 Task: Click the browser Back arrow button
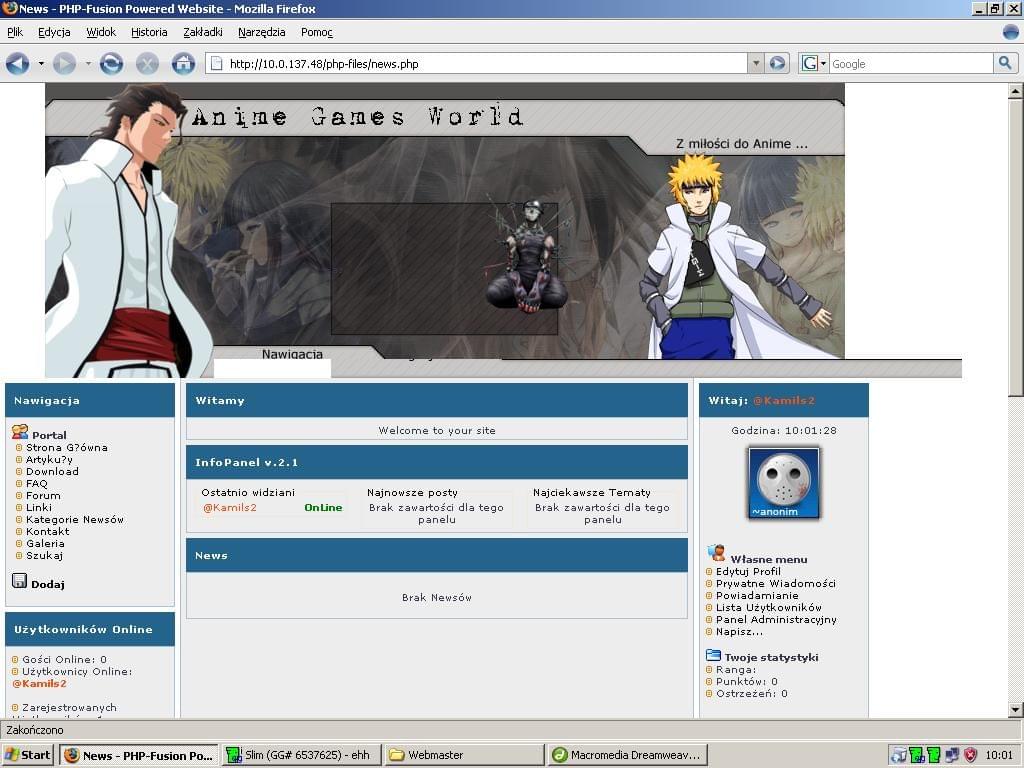pyautogui.click(x=17, y=64)
